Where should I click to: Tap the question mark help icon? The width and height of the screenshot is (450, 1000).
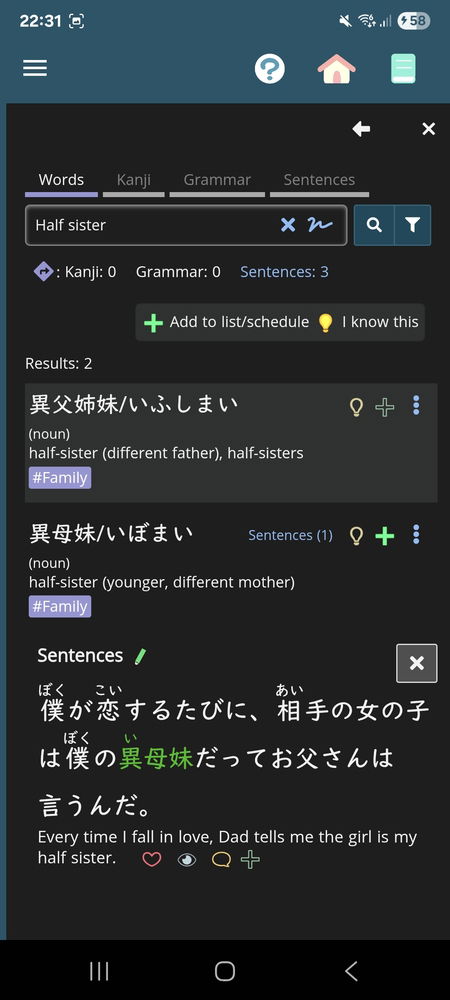270,68
